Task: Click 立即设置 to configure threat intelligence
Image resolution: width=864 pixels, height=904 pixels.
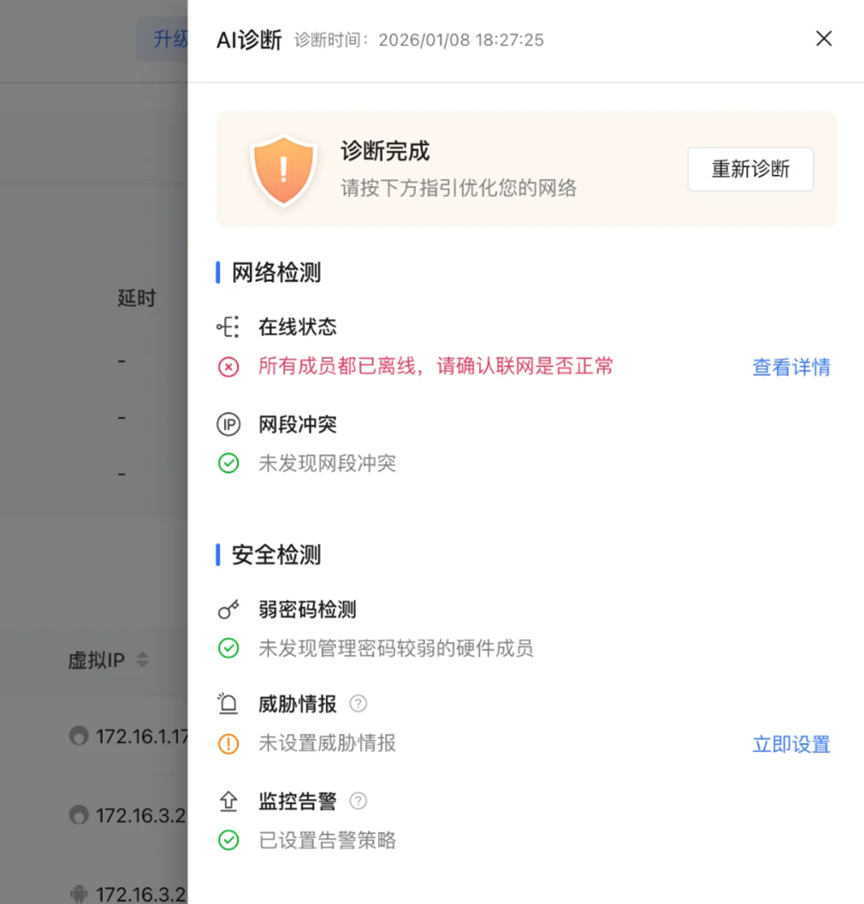Action: pos(791,745)
